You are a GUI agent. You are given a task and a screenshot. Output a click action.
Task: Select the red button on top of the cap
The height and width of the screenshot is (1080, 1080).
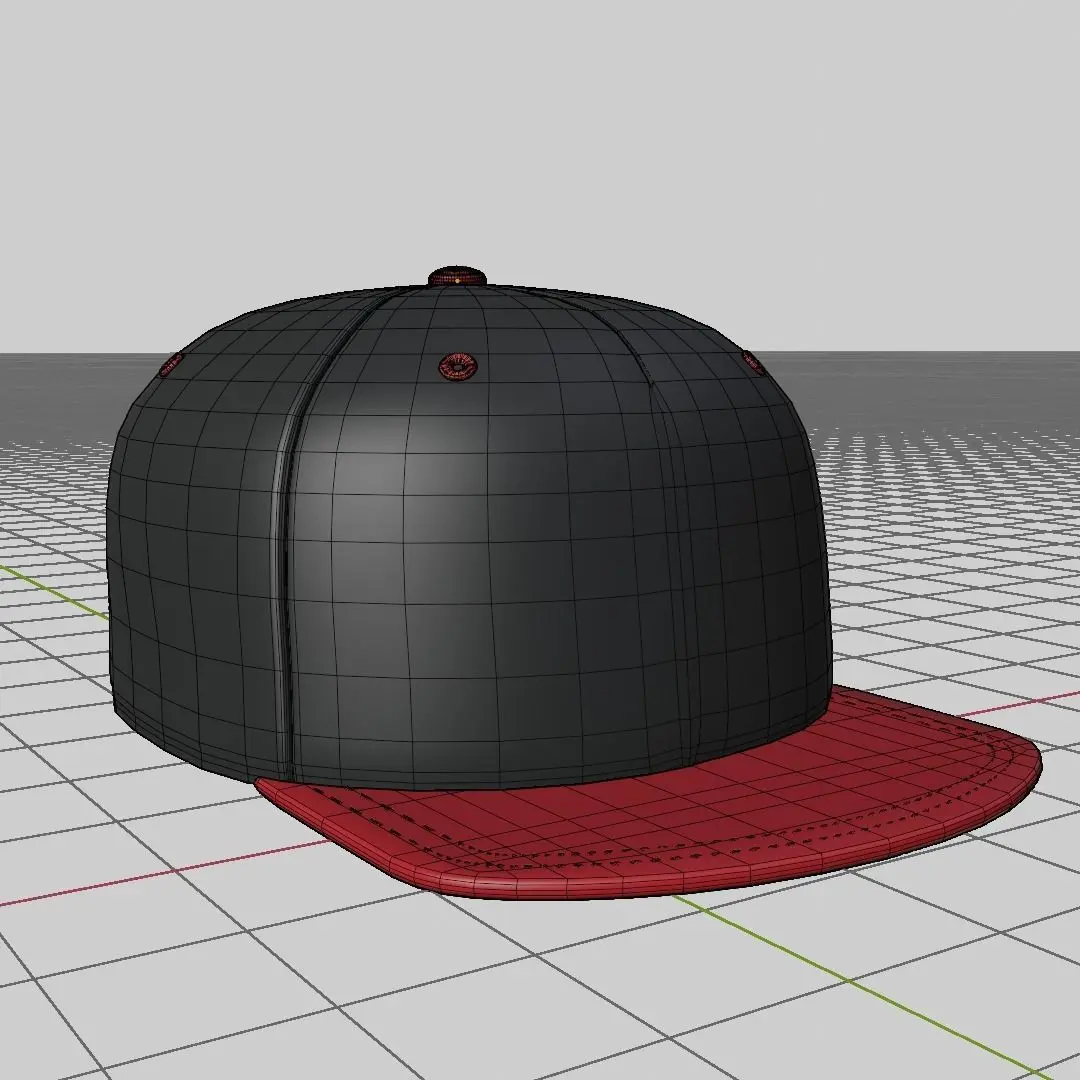[457, 277]
